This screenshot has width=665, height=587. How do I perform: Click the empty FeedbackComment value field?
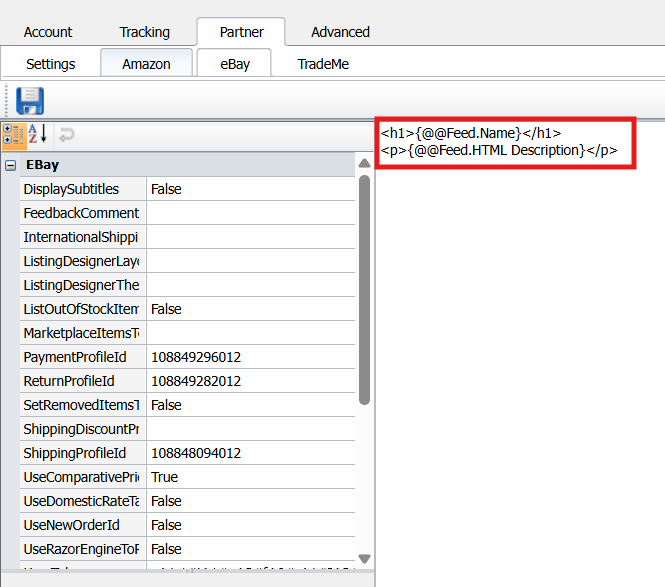click(x=251, y=213)
